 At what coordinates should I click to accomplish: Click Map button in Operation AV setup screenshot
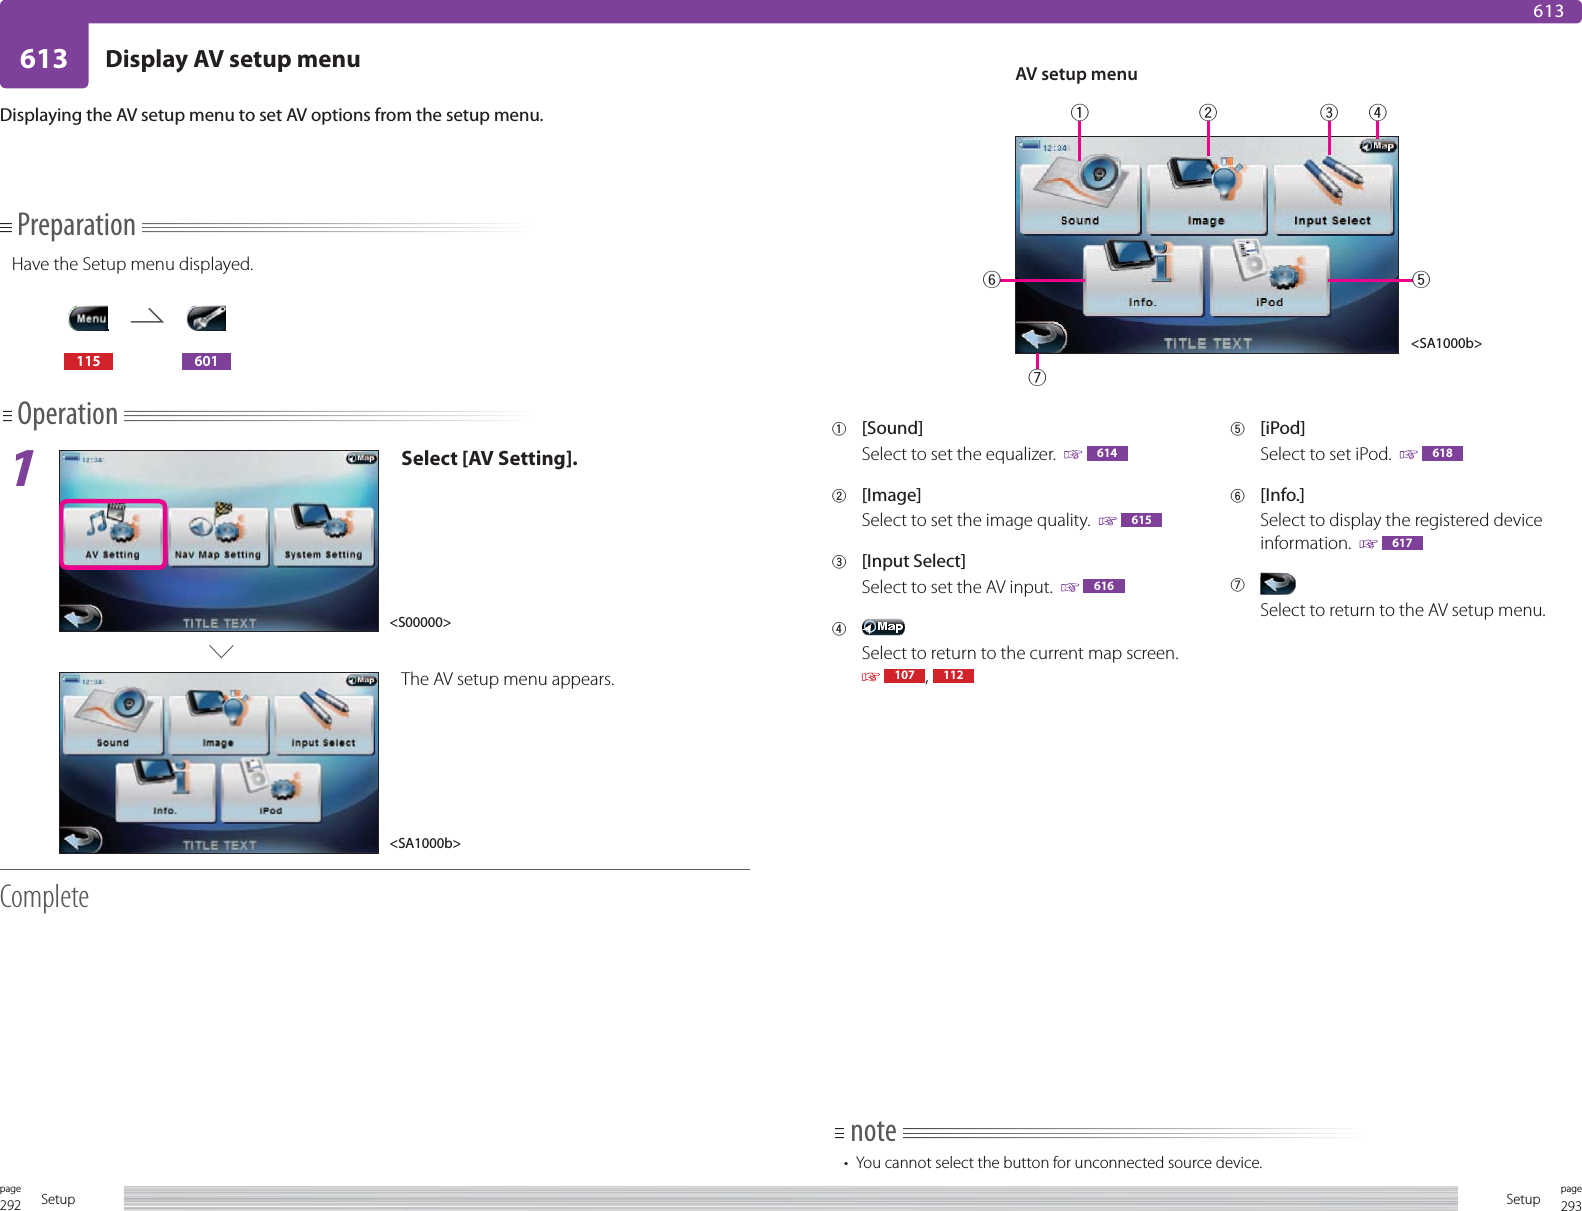coord(361,680)
